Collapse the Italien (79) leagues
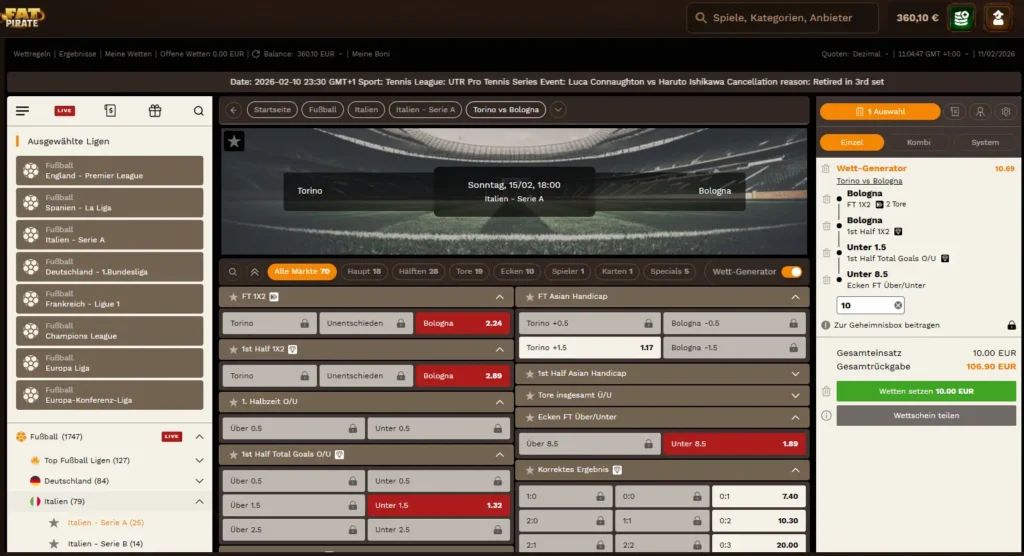 coord(199,502)
